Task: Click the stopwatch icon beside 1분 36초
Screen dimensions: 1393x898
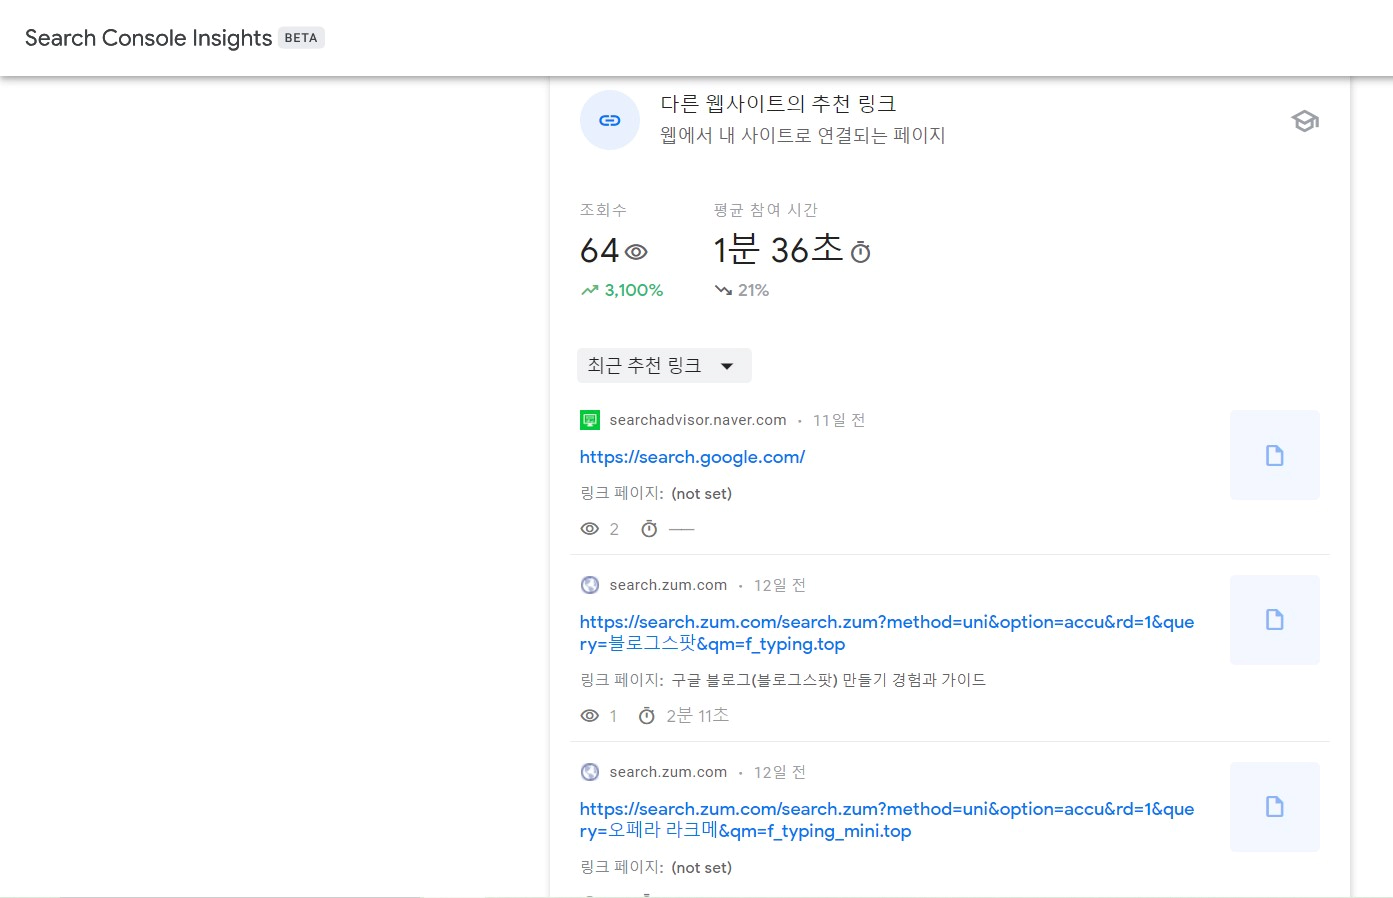Action: click(860, 252)
